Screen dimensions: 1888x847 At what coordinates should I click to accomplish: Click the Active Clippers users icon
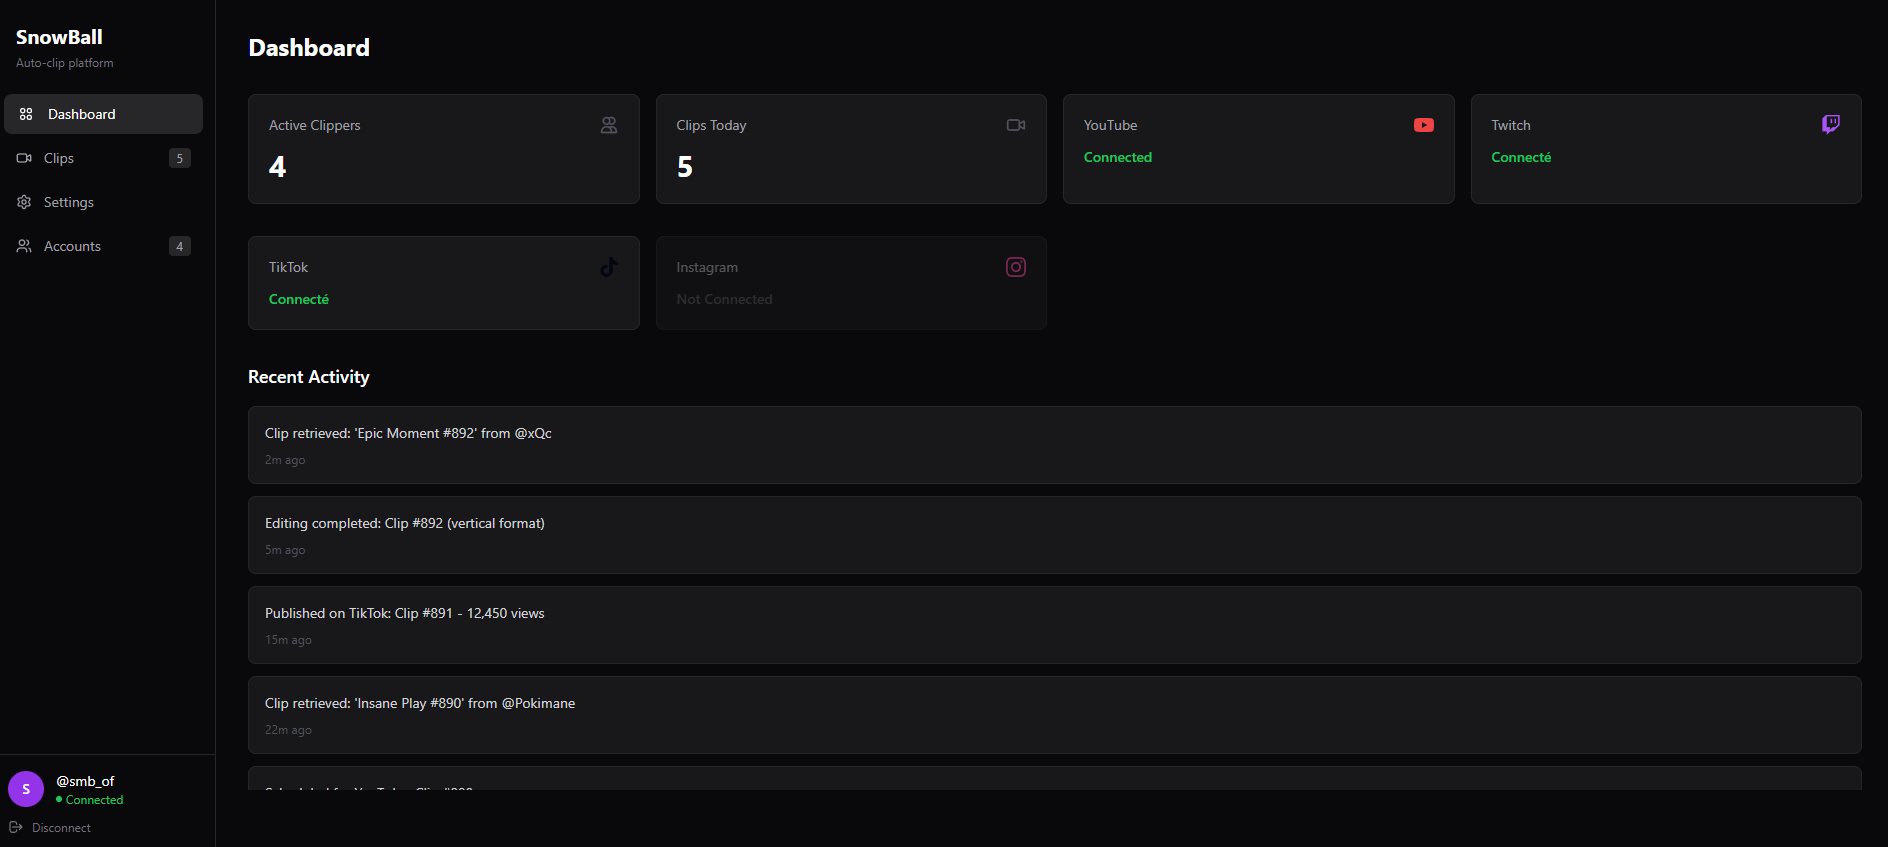(x=609, y=125)
